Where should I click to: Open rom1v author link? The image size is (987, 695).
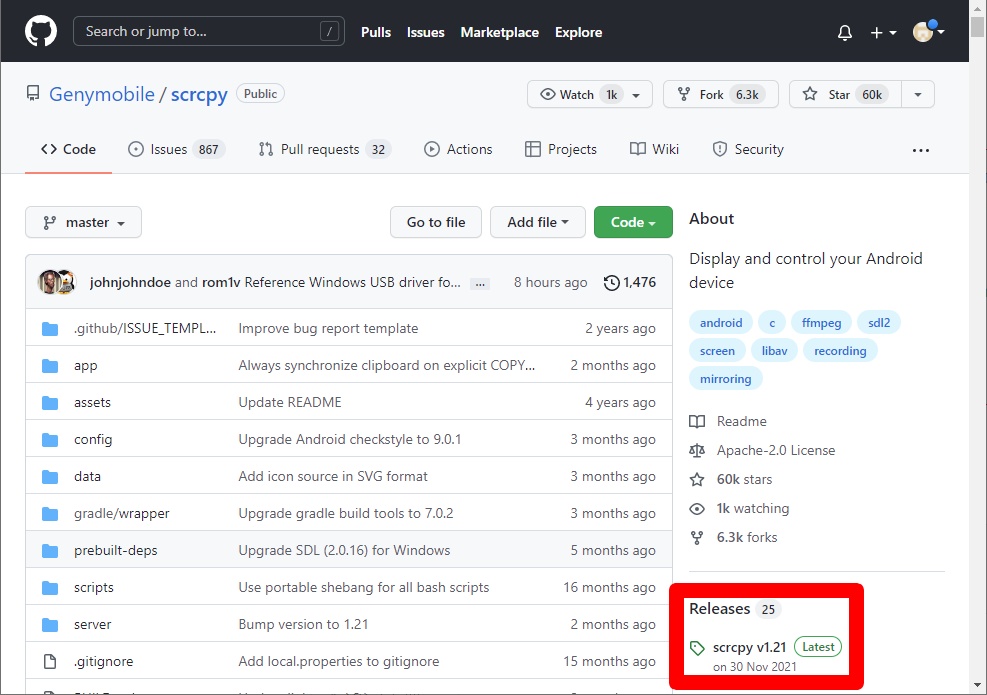coord(221,282)
